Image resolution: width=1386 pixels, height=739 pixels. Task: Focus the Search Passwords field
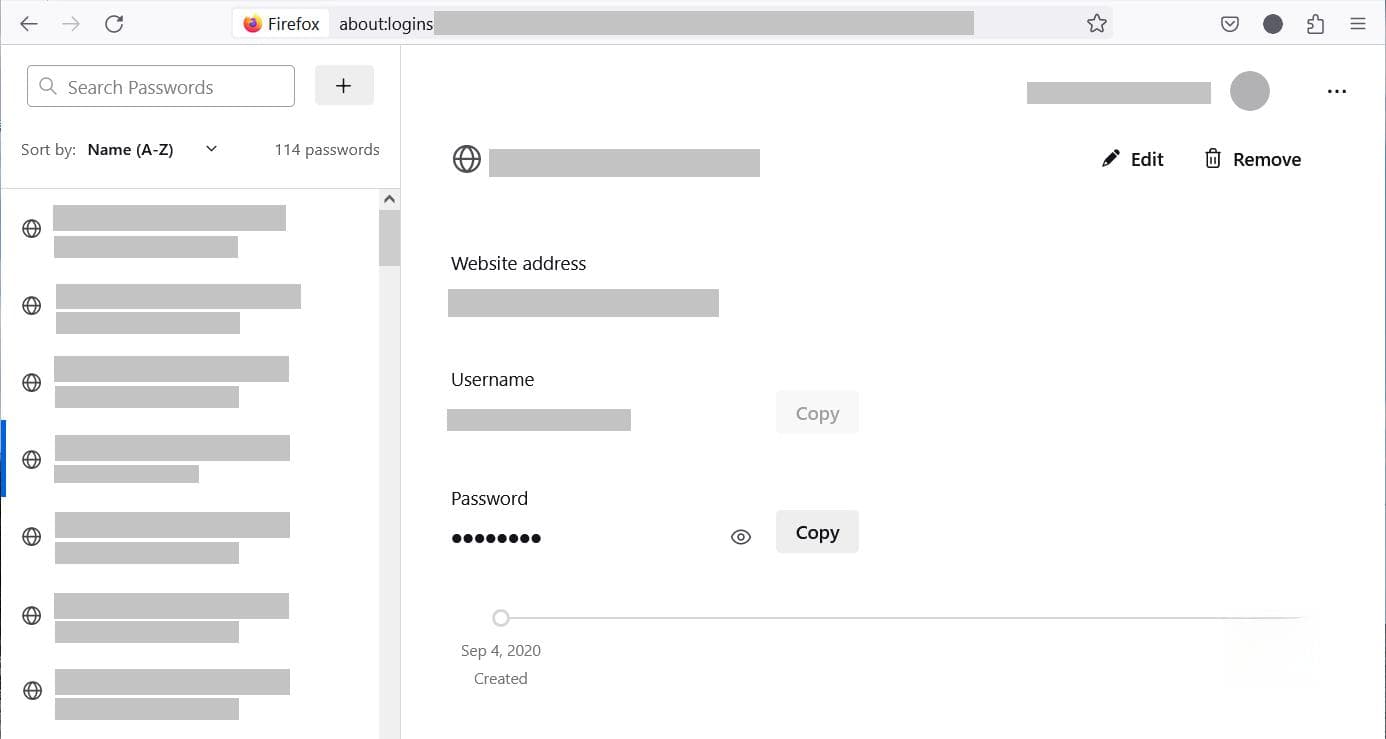coord(161,87)
